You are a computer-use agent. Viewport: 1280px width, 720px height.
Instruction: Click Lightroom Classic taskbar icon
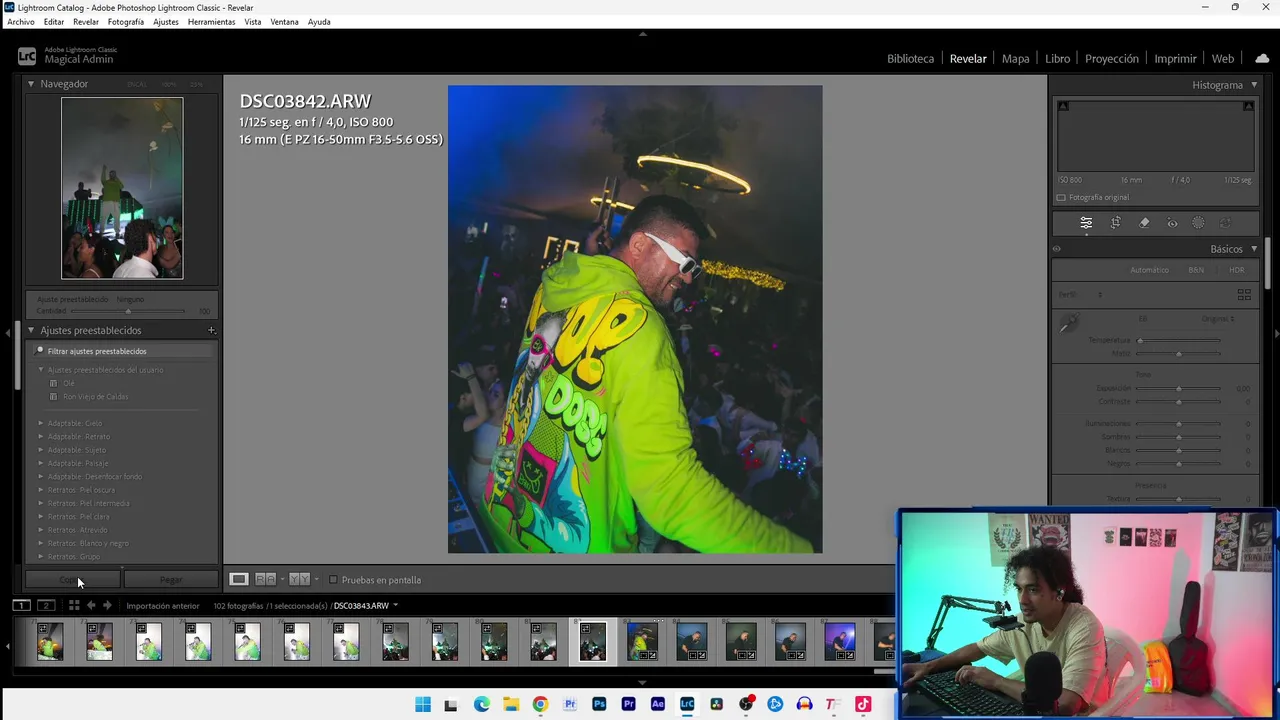click(687, 704)
